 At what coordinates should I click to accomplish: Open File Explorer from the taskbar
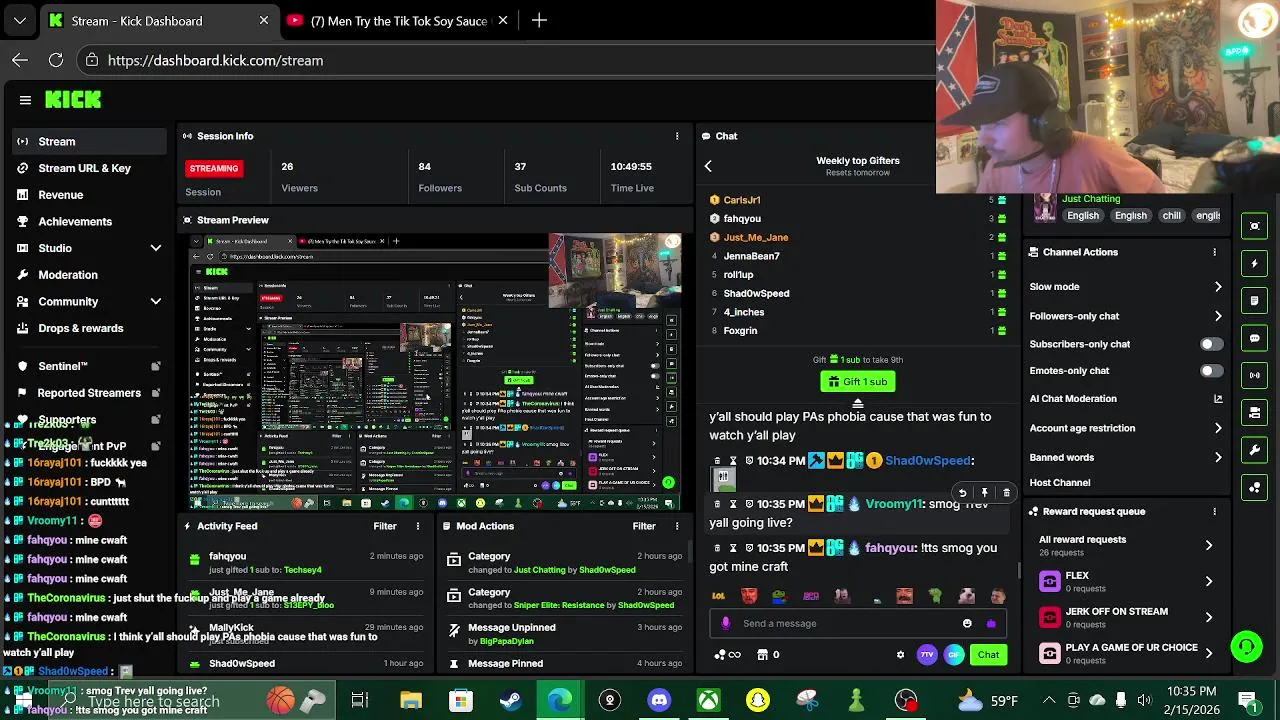[x=411, y=700]
